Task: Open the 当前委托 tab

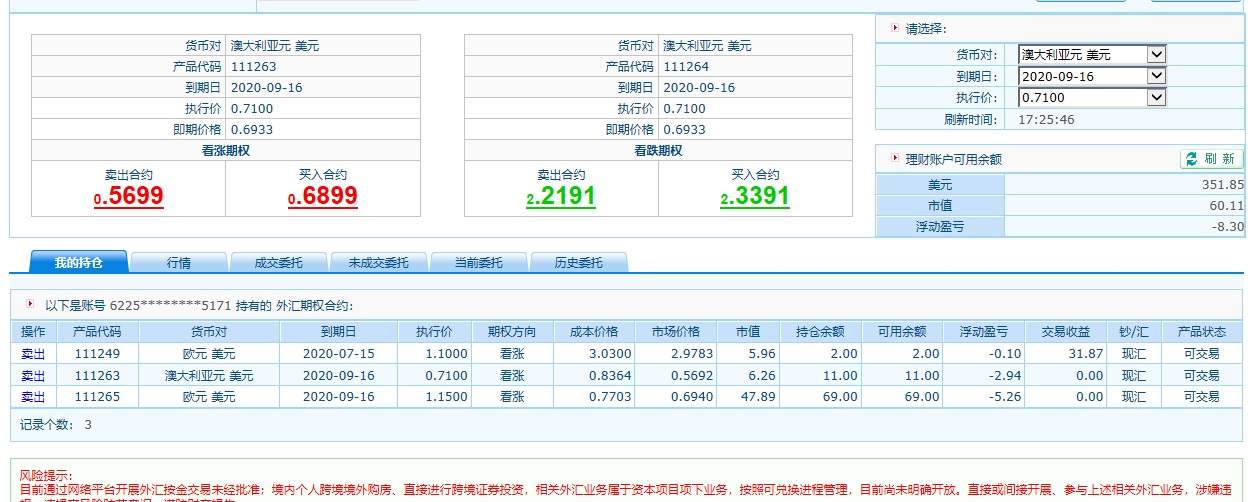Action: coord(478,263)
